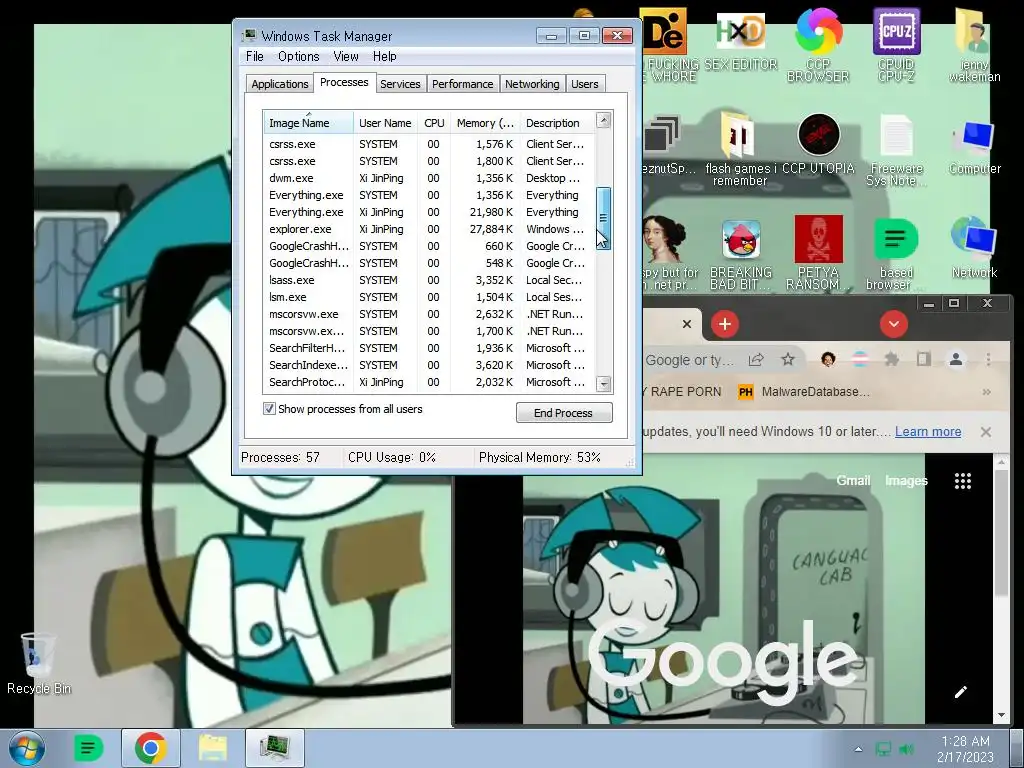Dismiss the Windows 10 update notice

(x=986, y=432)
